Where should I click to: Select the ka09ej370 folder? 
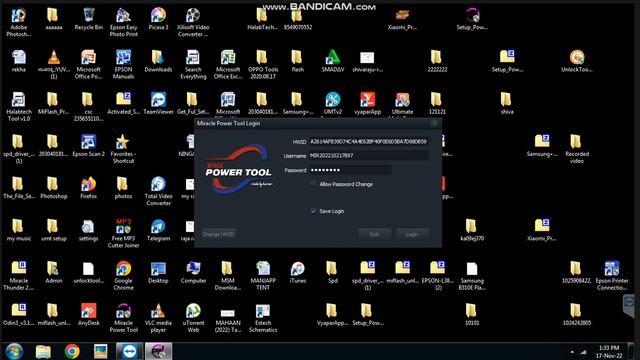tap(472, 230)
